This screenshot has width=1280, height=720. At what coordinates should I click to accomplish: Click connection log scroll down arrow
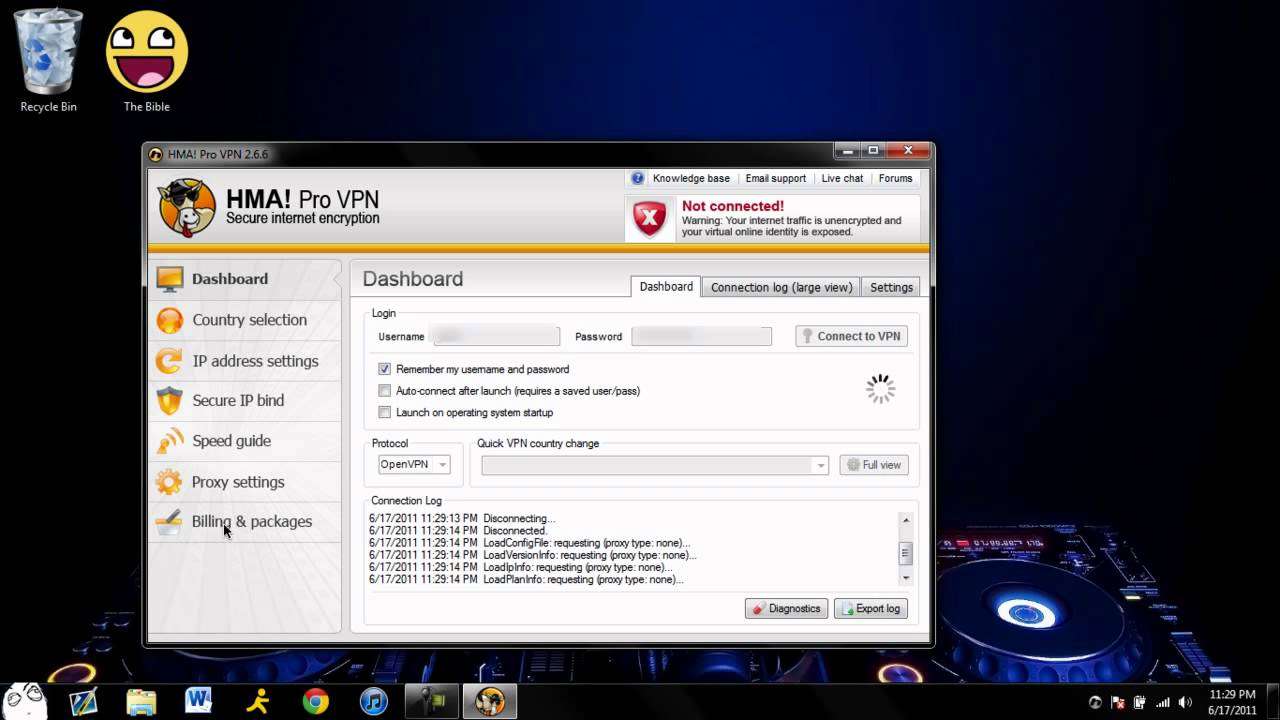pos(906,578)
